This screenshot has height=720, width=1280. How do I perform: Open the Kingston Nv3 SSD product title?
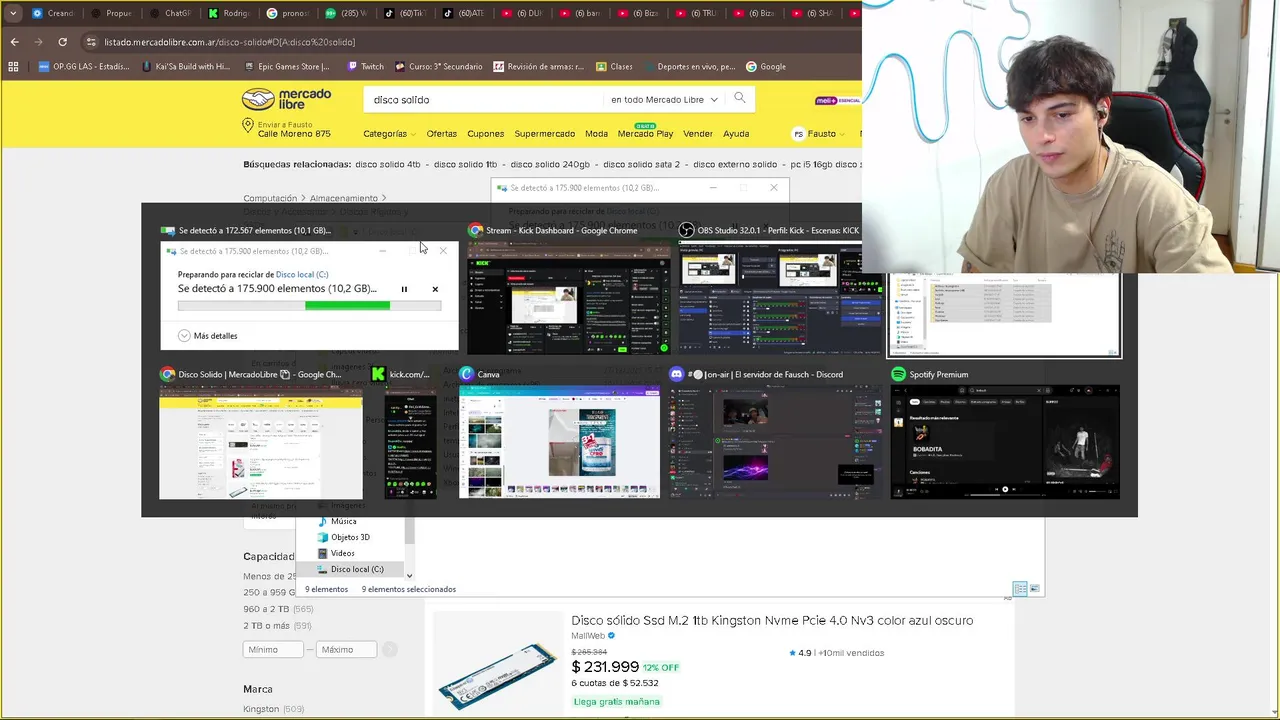pyautogui.click(x=772, y=620)
